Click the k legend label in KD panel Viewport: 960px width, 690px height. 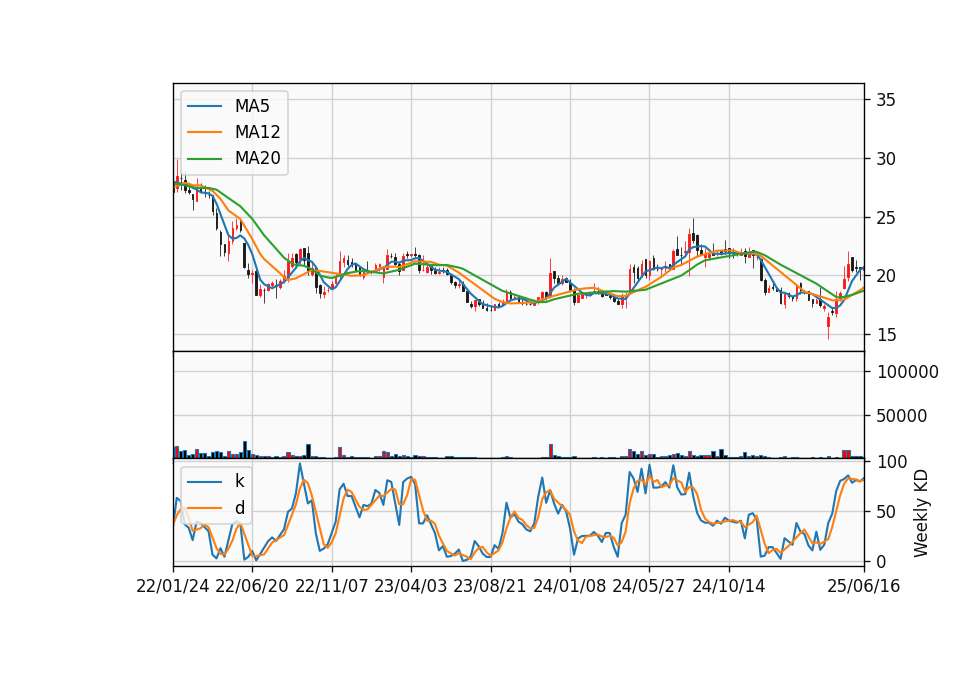point(239,481)
